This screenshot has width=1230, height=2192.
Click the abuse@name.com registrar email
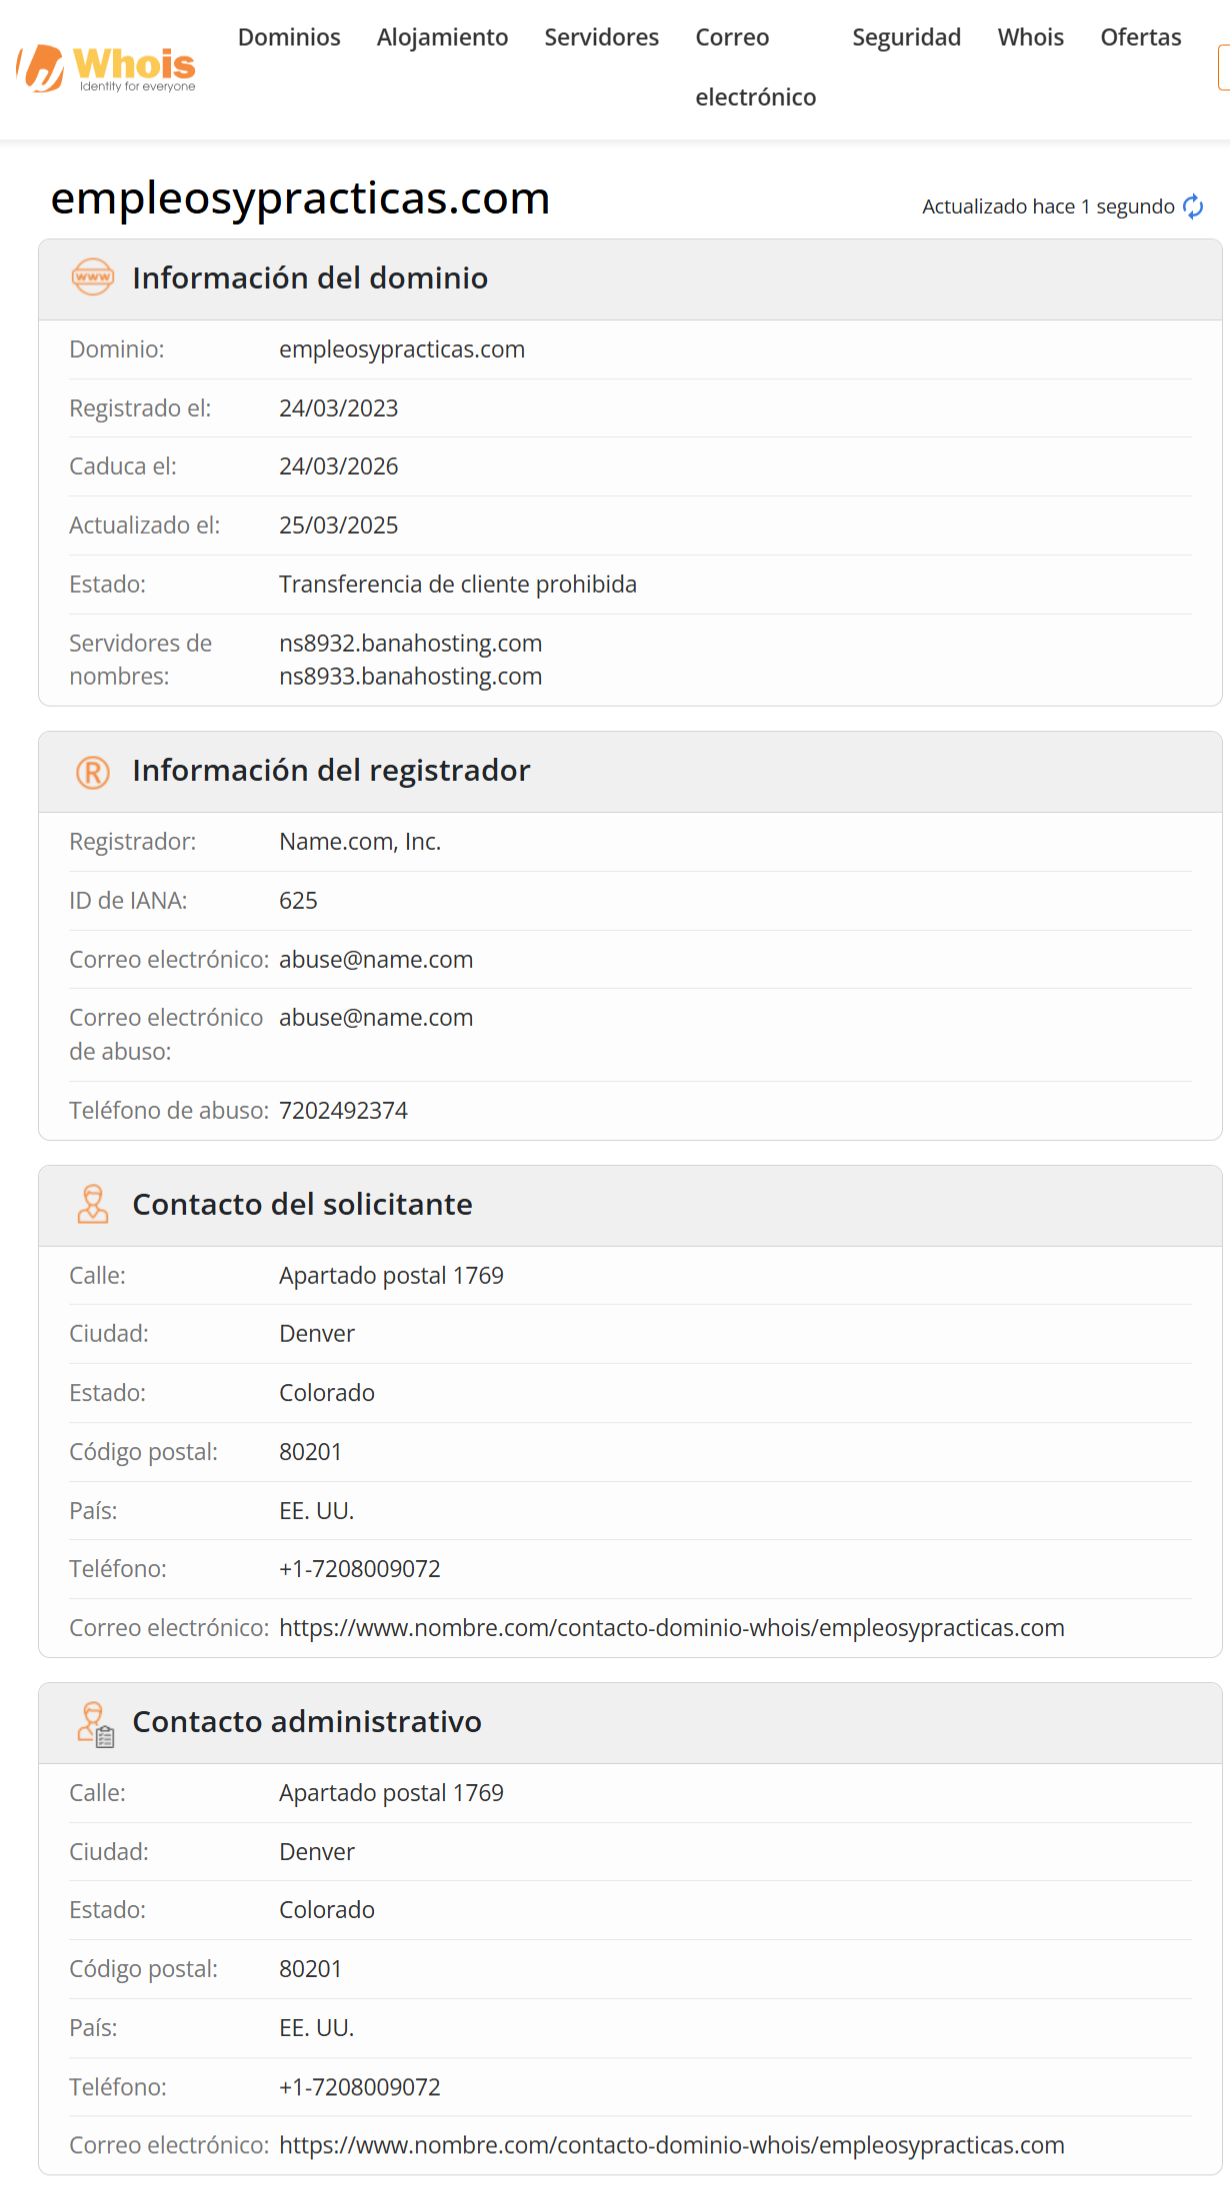(x=376, y=960)
